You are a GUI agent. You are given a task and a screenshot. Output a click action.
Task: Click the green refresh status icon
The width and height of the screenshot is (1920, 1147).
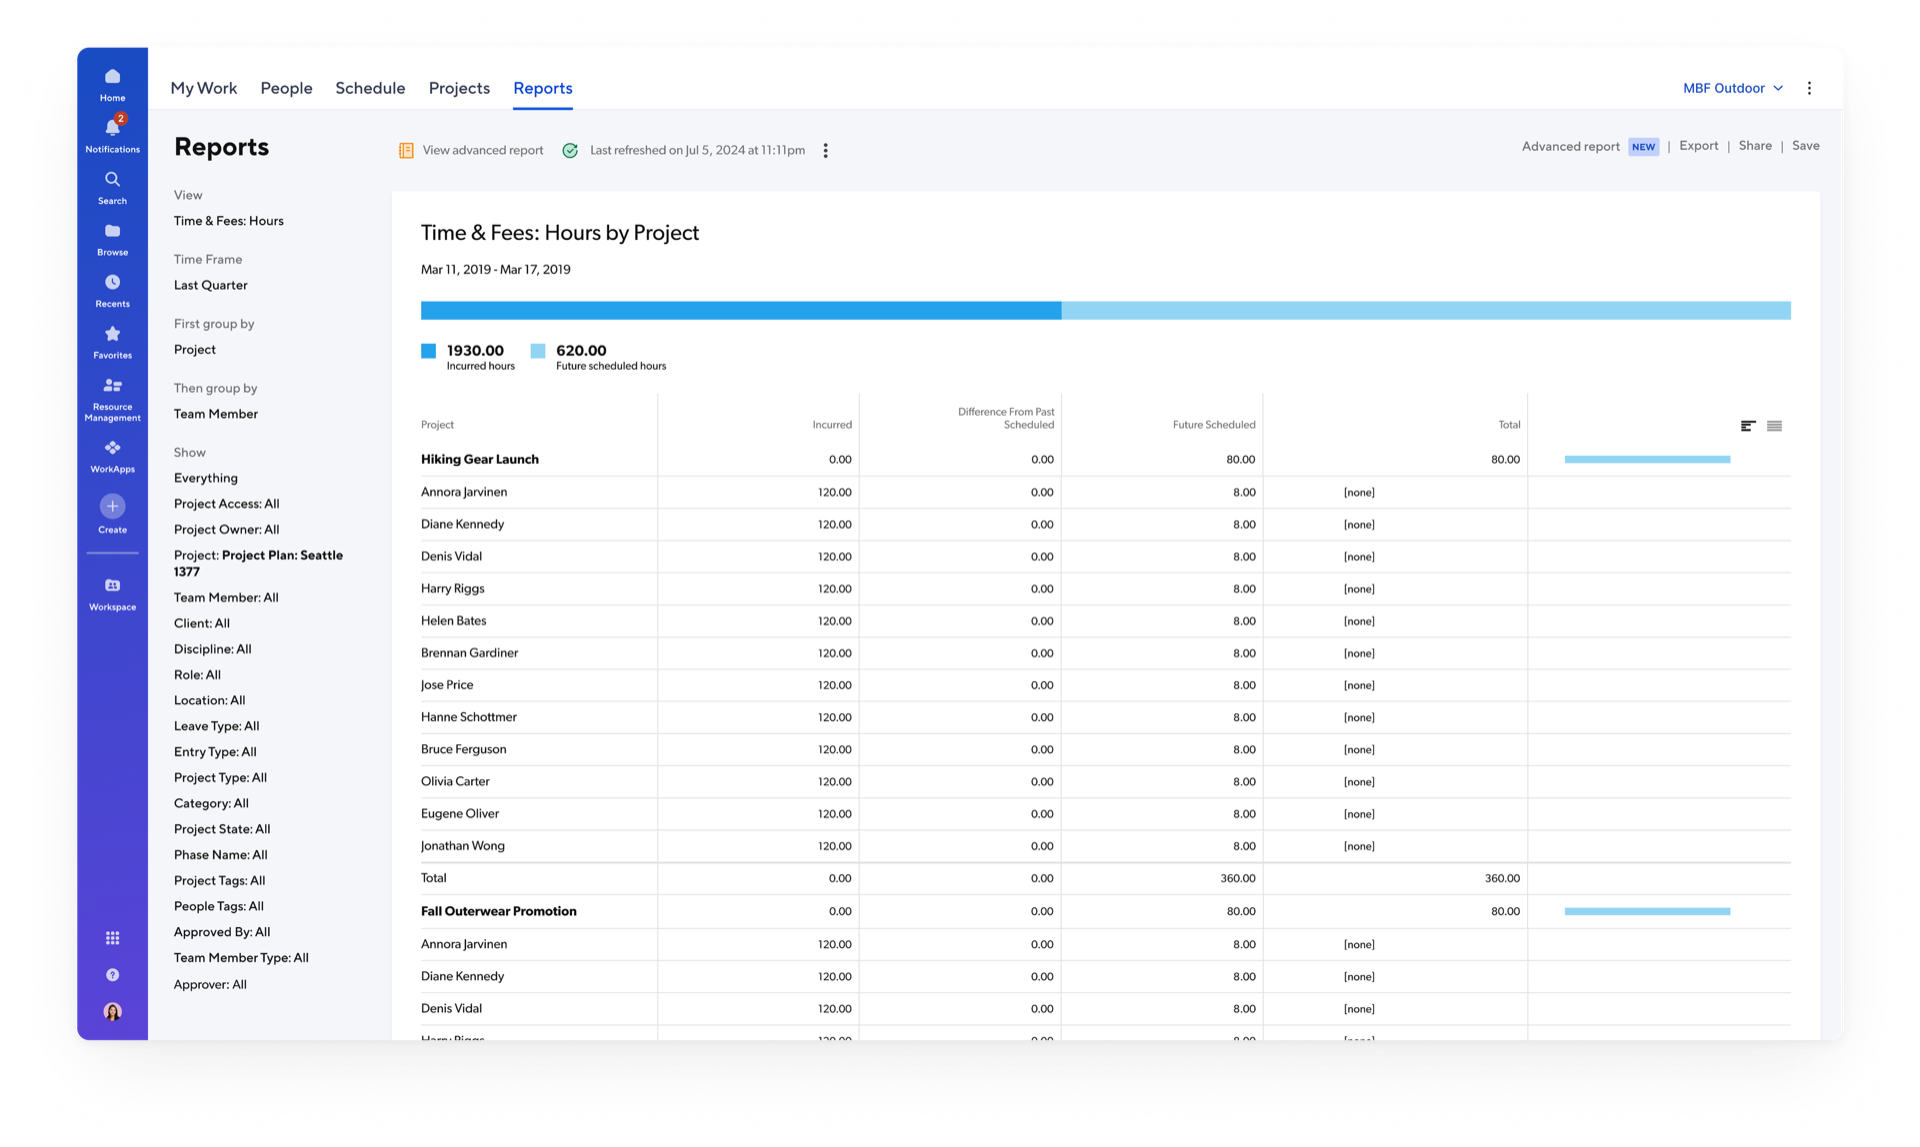click(570, 150)
